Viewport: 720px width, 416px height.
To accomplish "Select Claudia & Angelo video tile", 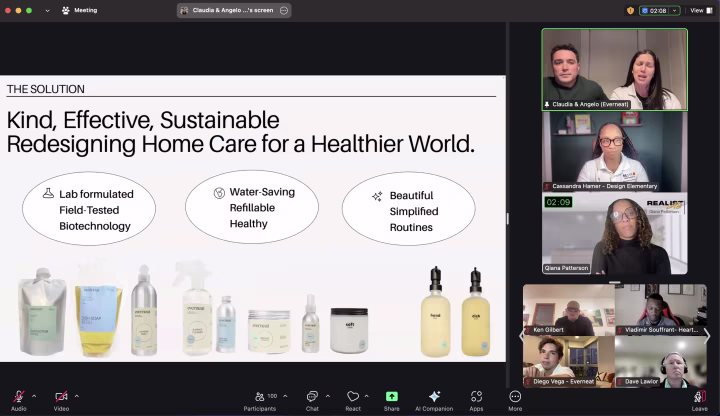I will [614, 69].
